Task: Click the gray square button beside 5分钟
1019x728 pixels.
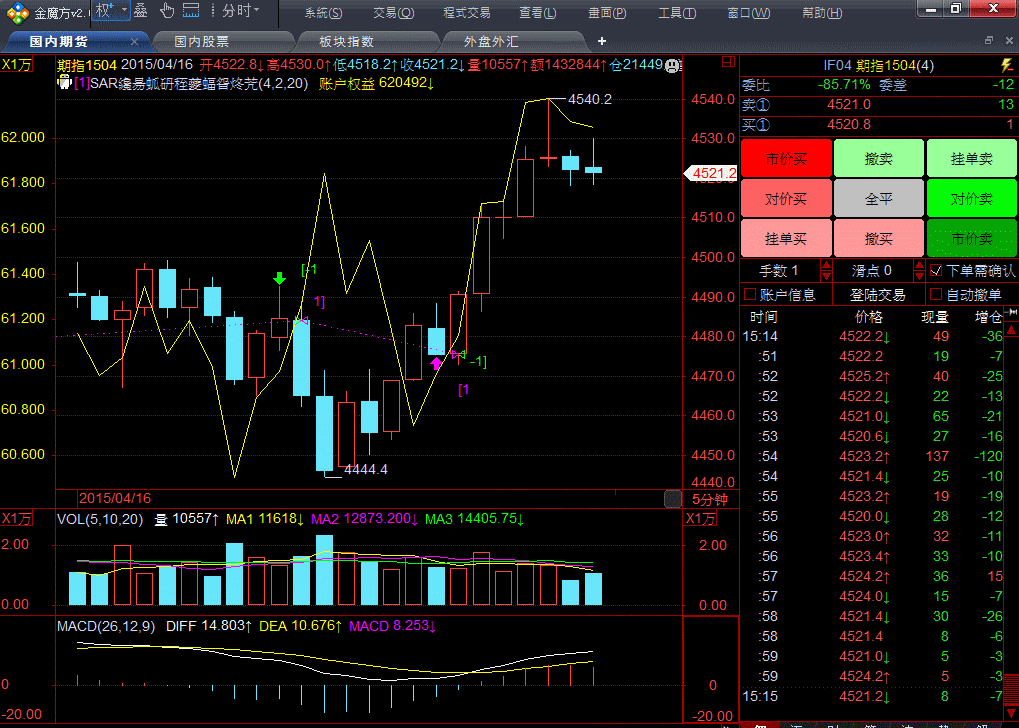Action: tap(673, 499)
